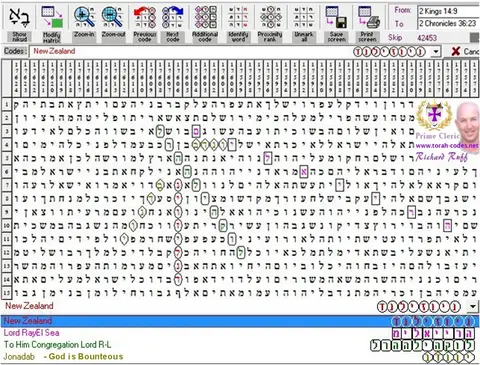Toggle the Show nikud tool
Image resolution: width=480 pixels, height=365 pixels.
click(19, 22)
